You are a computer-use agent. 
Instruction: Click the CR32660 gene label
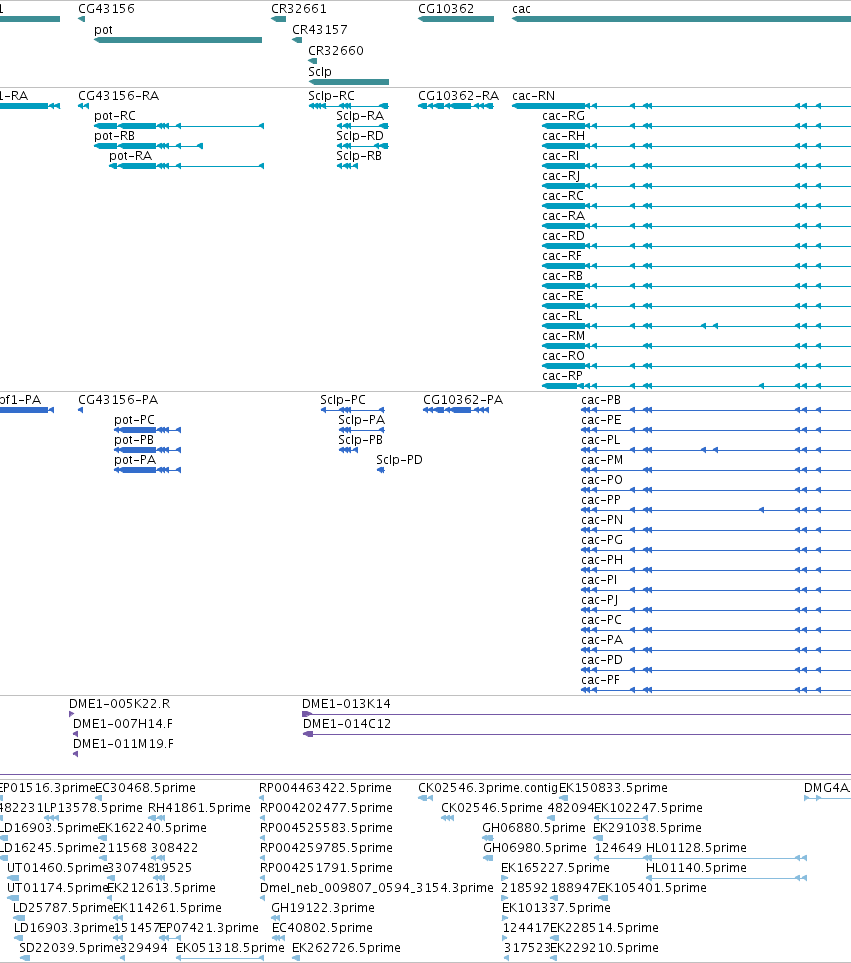tap(336, 50)
